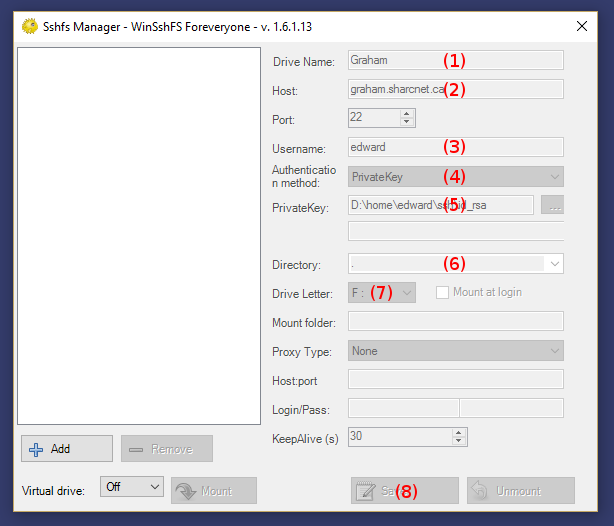Expand the Authentication method dropdown
The image size is (614, 526).
point(455,177)
